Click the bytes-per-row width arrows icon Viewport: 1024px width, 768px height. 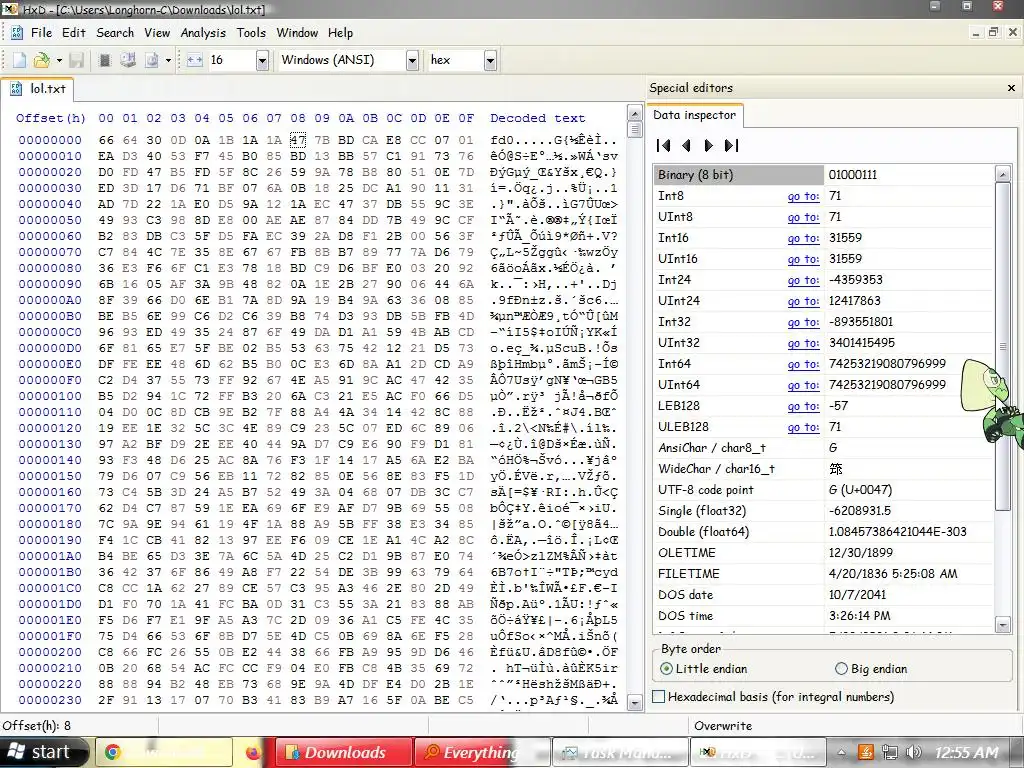coord(195,60)
